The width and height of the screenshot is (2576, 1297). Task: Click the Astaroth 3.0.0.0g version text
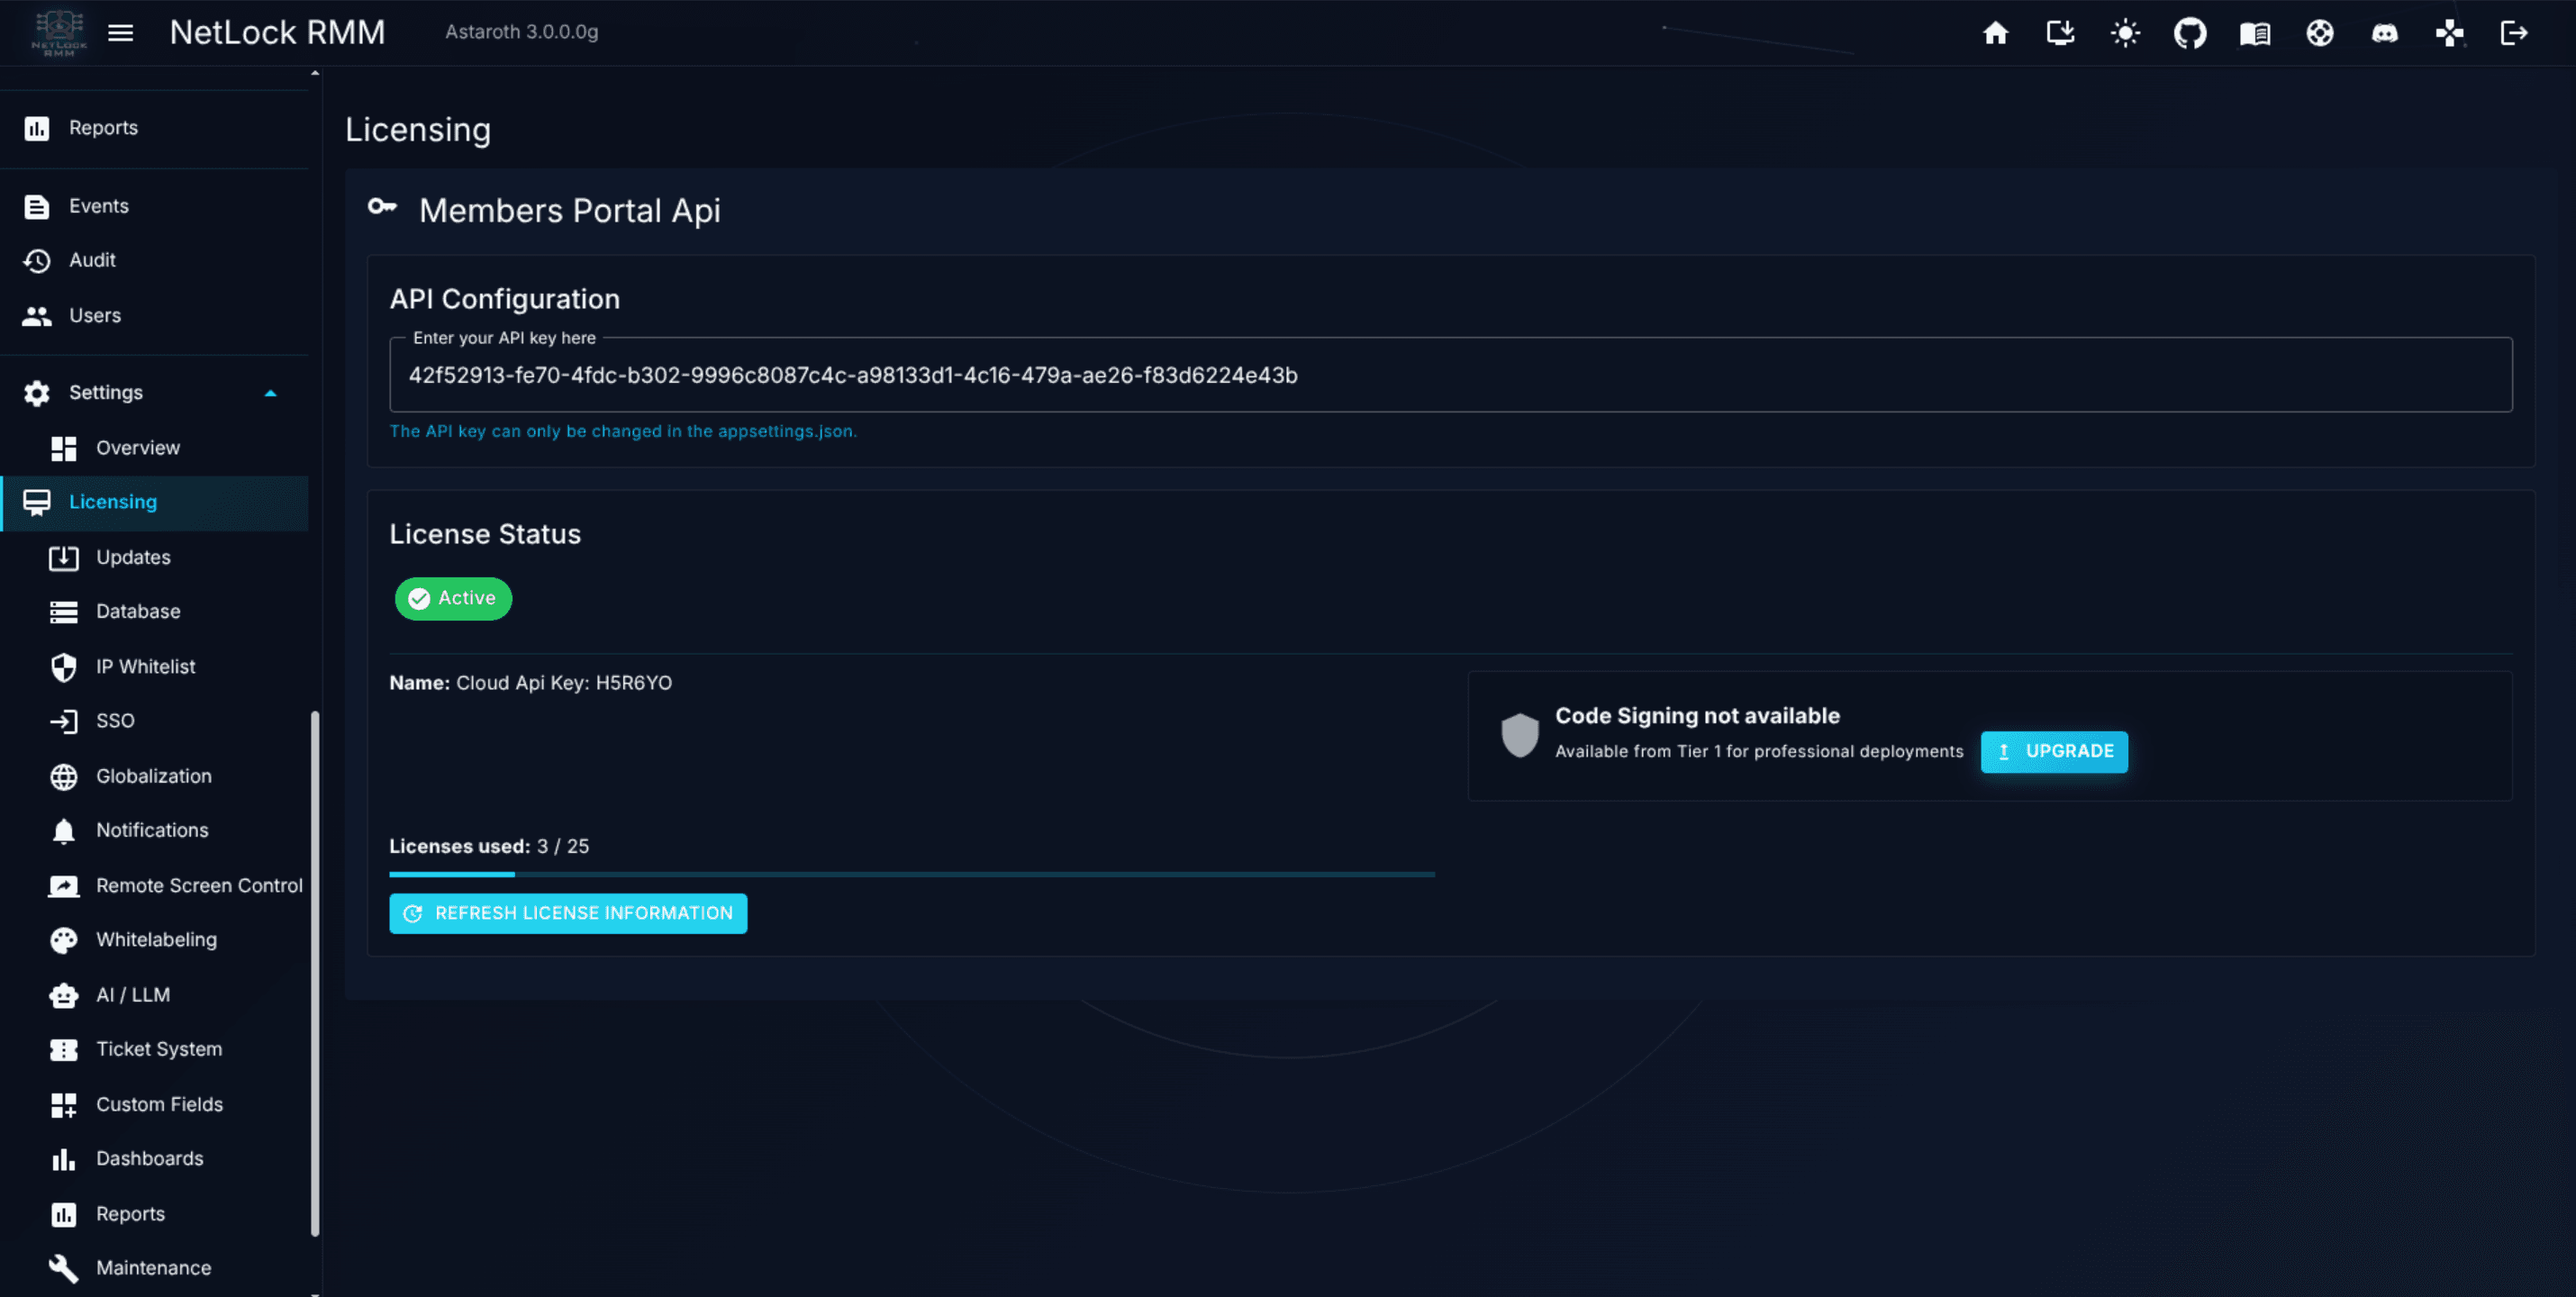[522, 32]
